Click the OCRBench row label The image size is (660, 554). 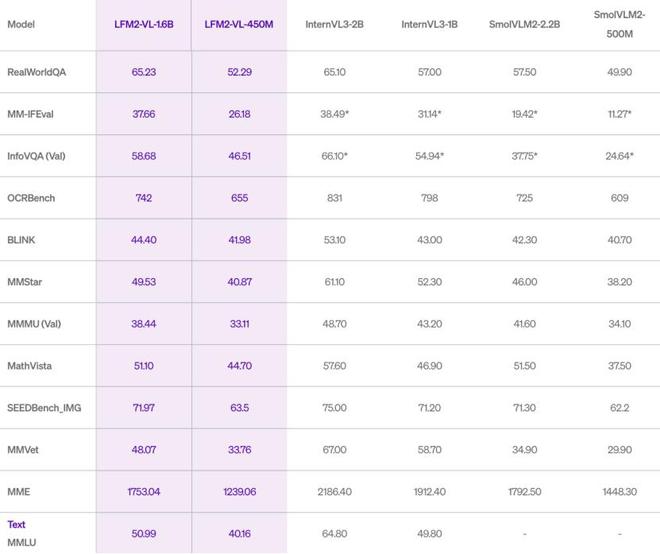(x=31, y=198)
